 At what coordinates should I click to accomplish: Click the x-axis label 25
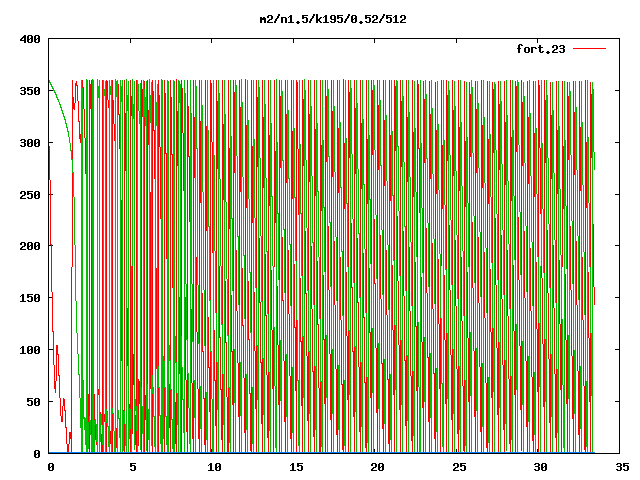[x=459, y=467]
